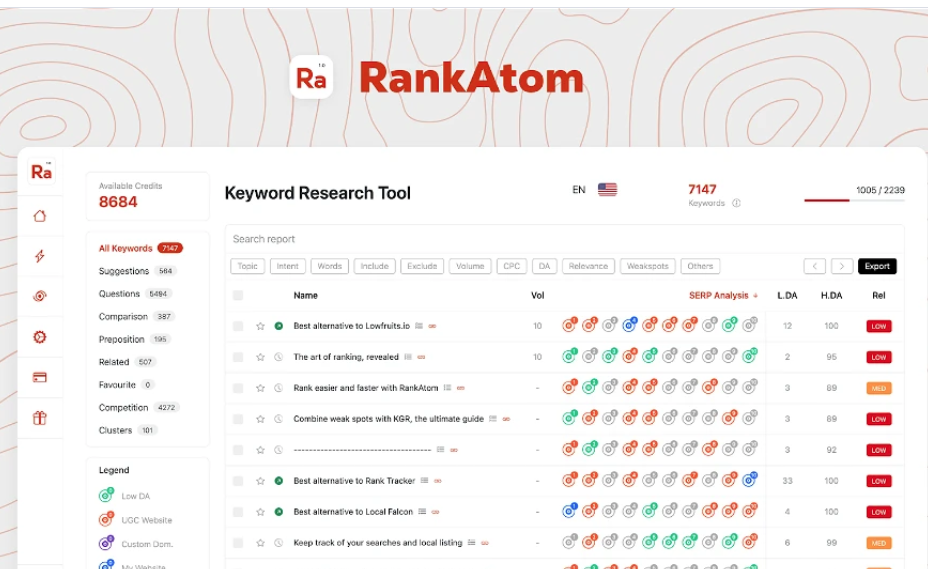This screenshot has width=928, height=573.
Task: Open the Weakspots filter dropdown
Action: [647, 266]
